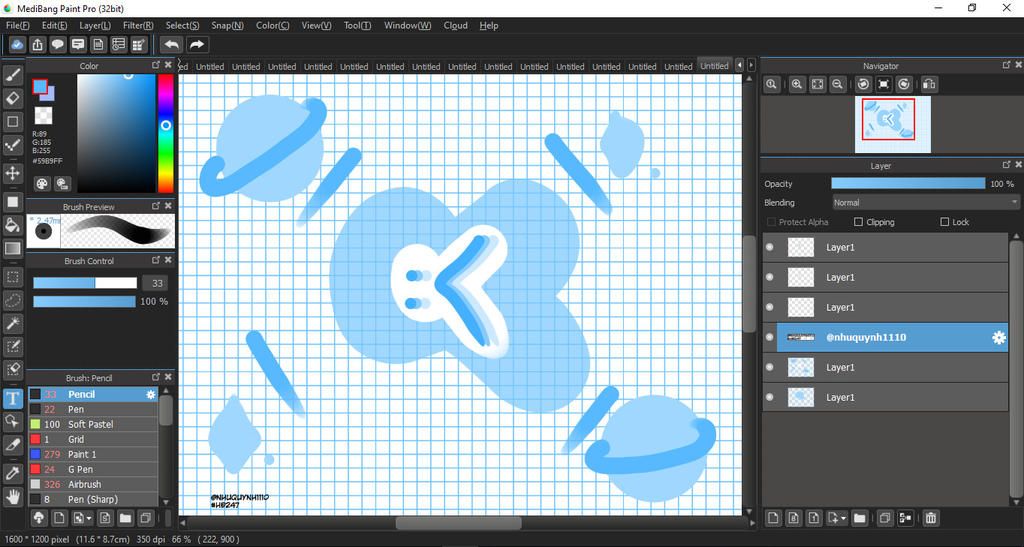Close the Color panel
This screenshot has height=547, width=1024.
(168, 65)
